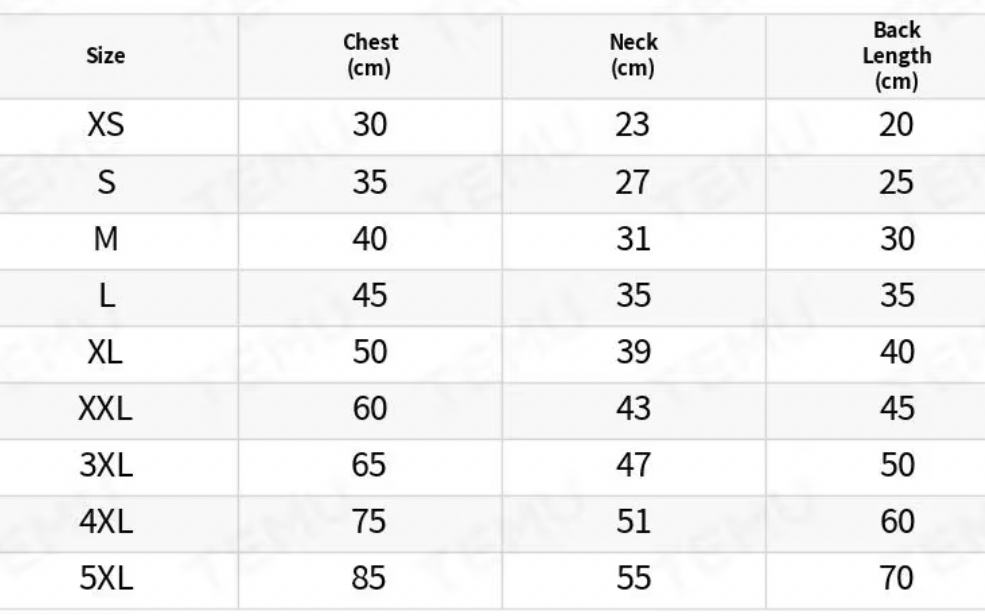The width and height of the screenshot is (985, 616).
Task: Select the 3XL size row label
Action: point(106,466)
